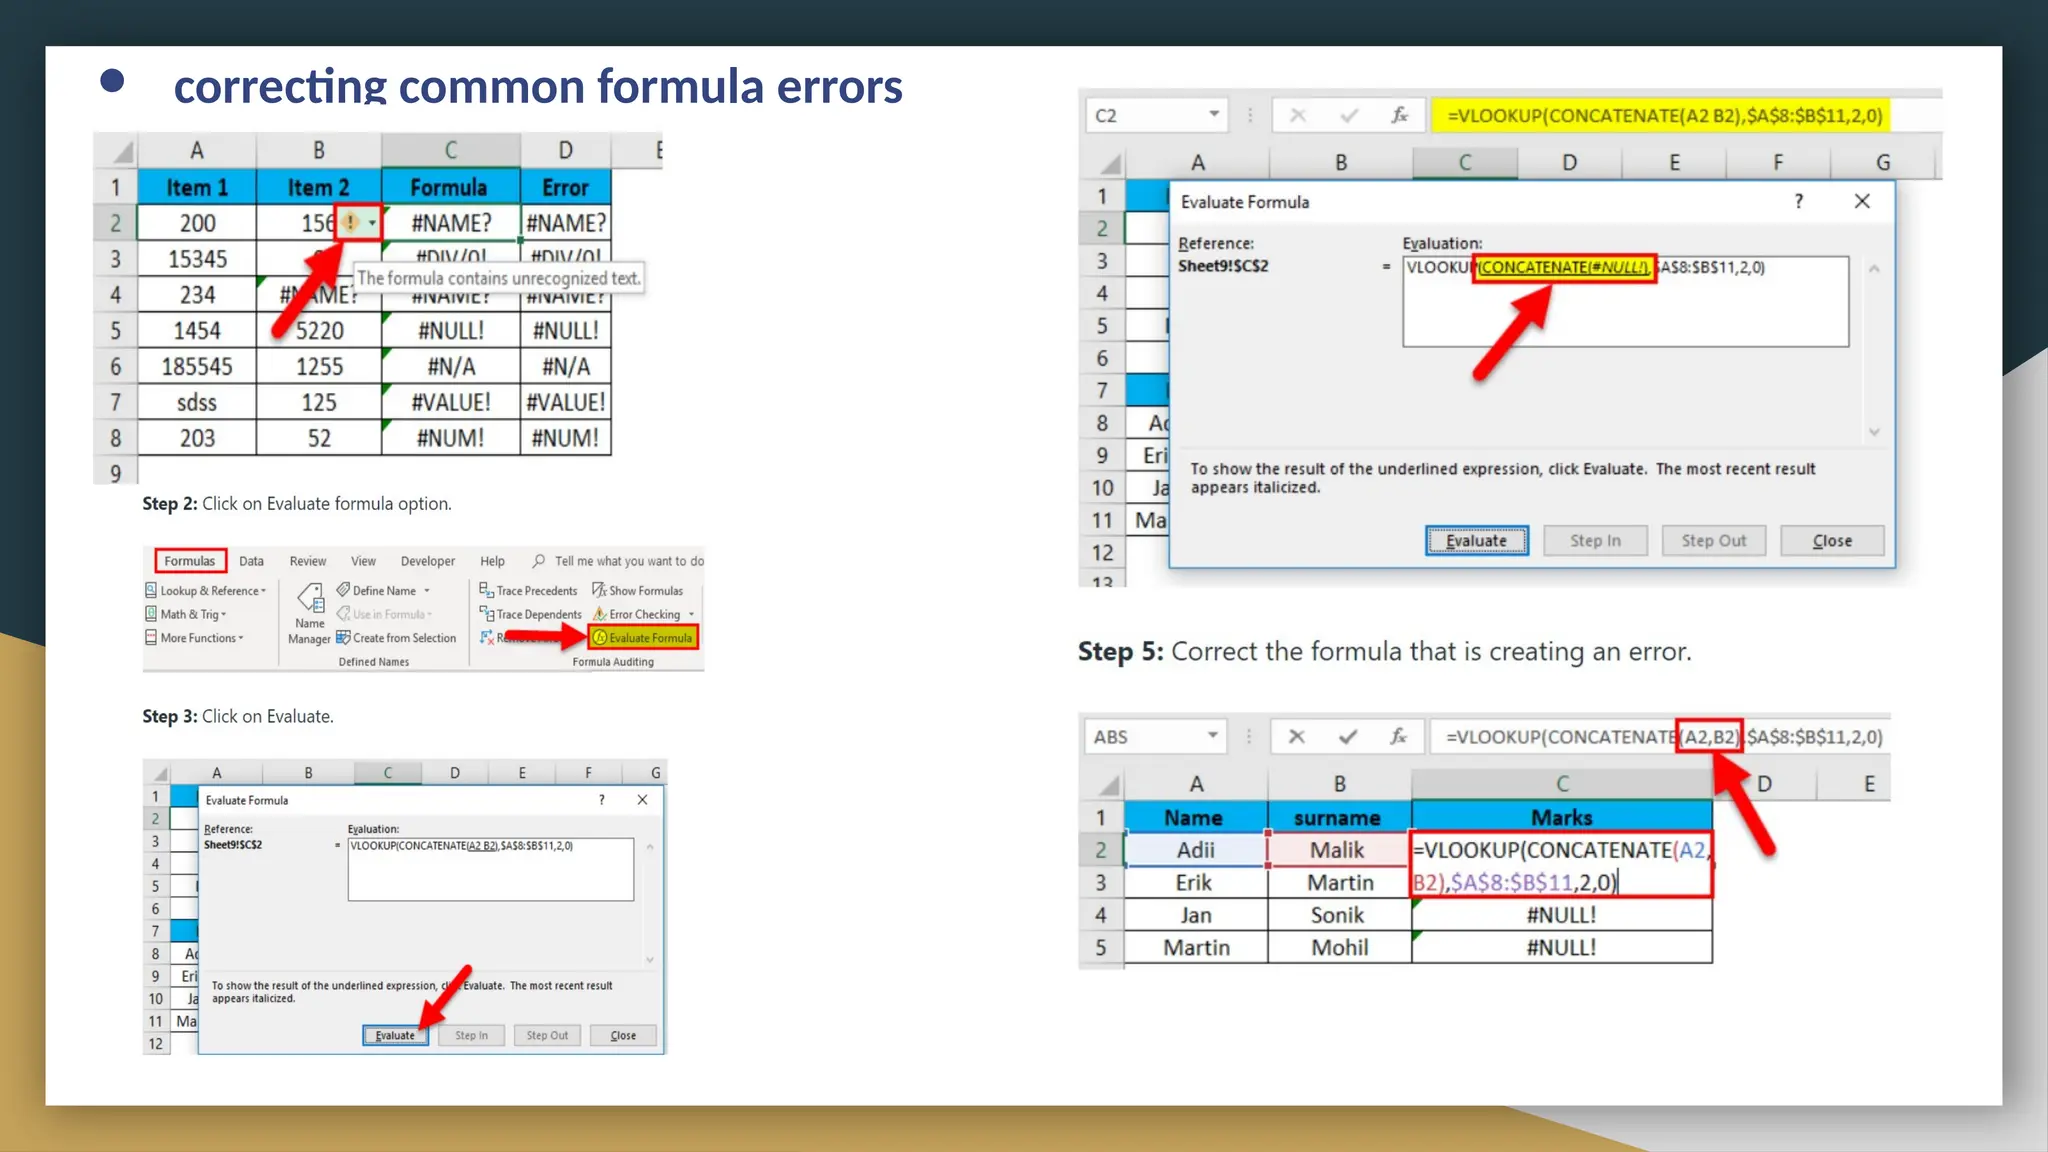Click the Tell me search magnifier icon
The image size is (2048, 1152).
tap(539, 561)
